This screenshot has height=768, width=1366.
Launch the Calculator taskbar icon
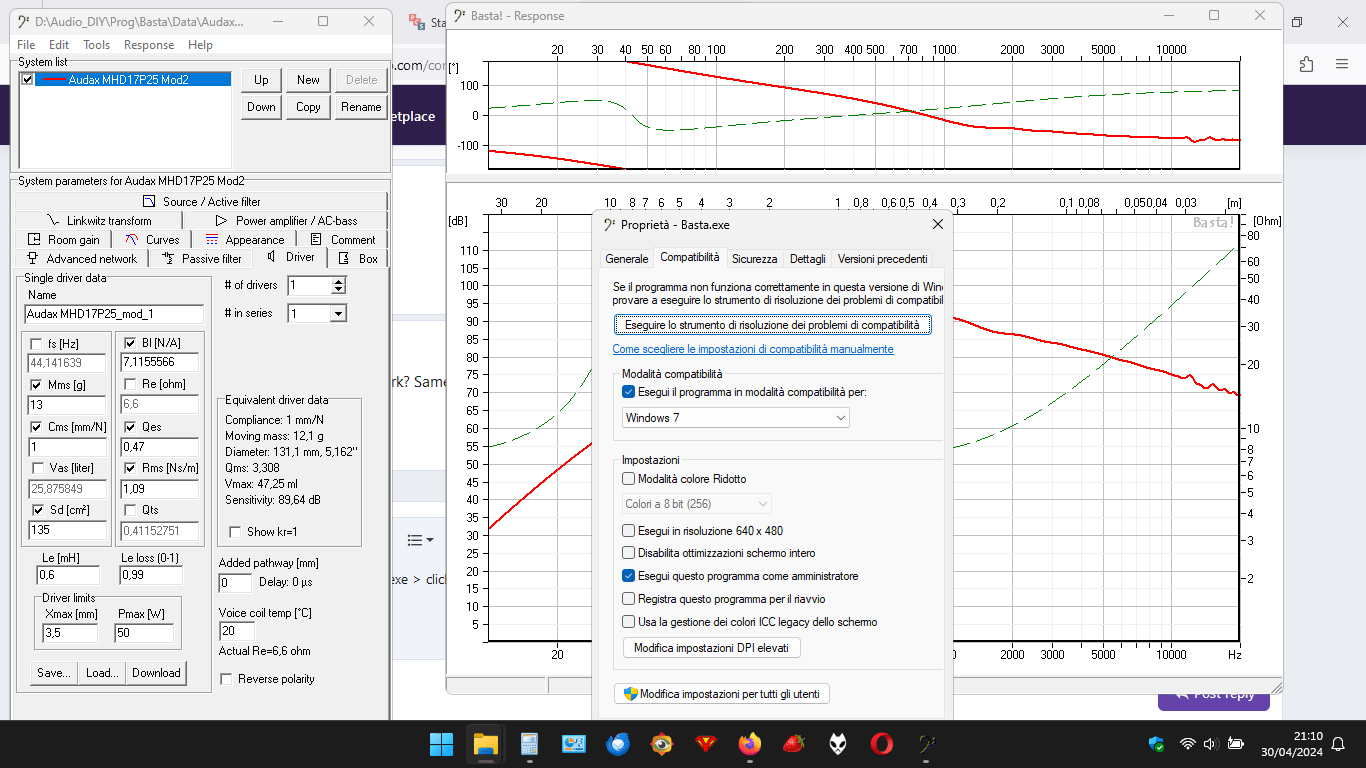pyautogui.click(x=529, y=744)
